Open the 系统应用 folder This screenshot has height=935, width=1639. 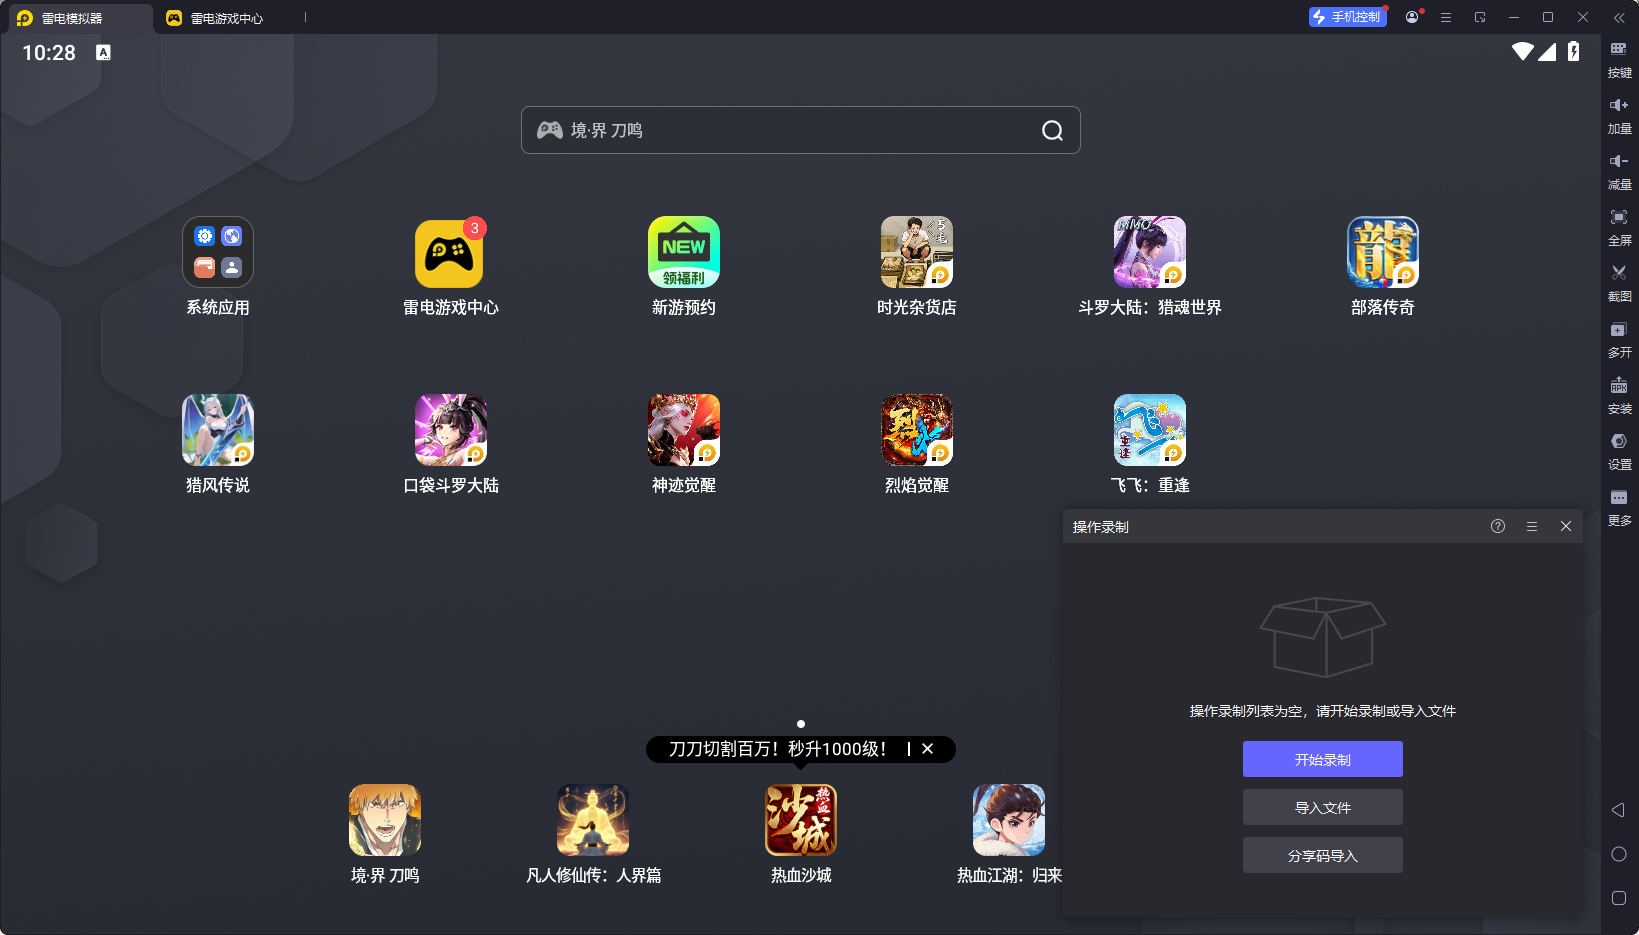coord(218,252)
